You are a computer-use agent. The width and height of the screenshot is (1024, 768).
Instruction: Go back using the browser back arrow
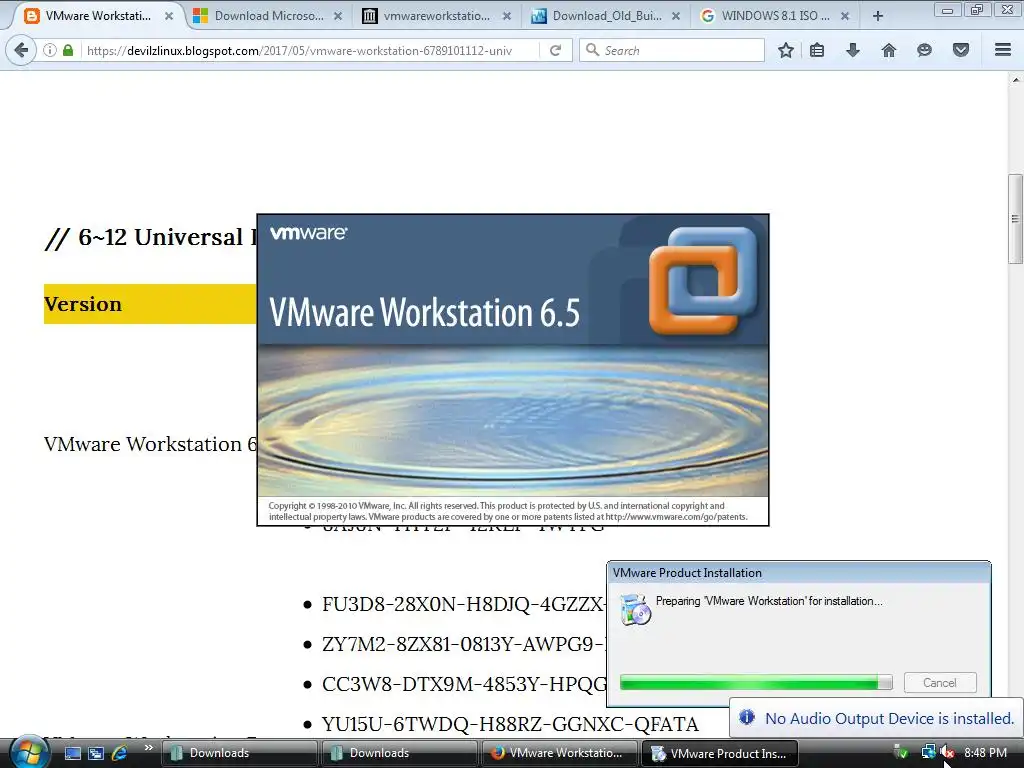21,50
